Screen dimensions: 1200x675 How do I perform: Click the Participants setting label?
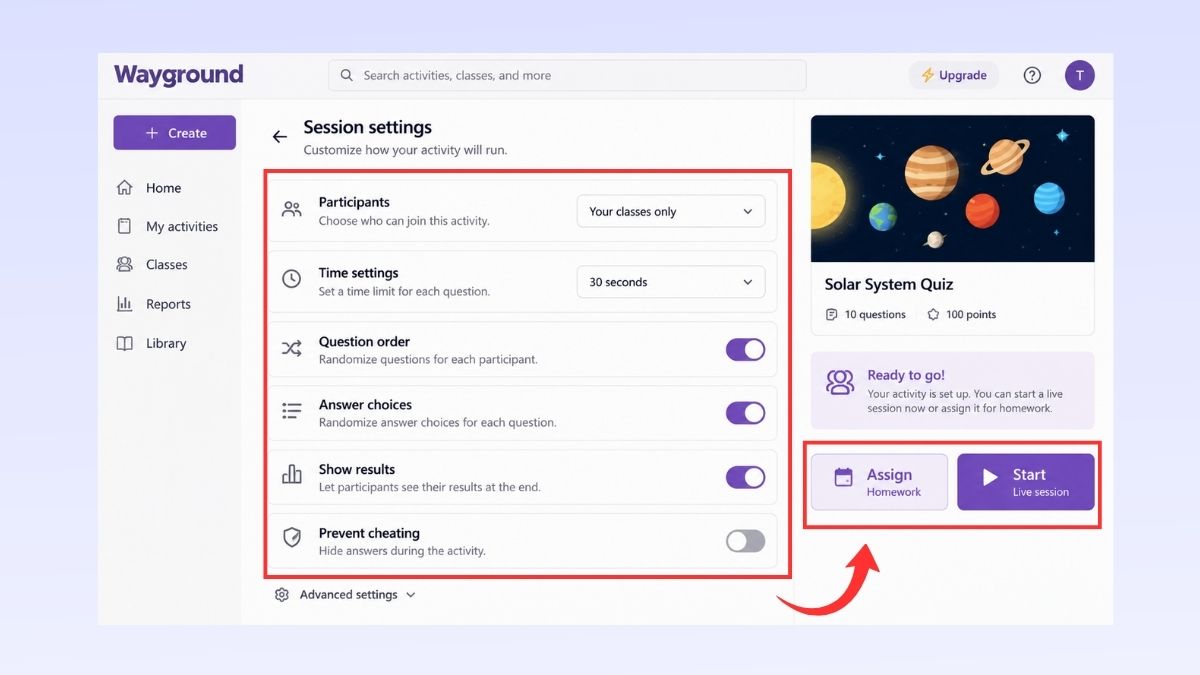(x=354, y=202)
